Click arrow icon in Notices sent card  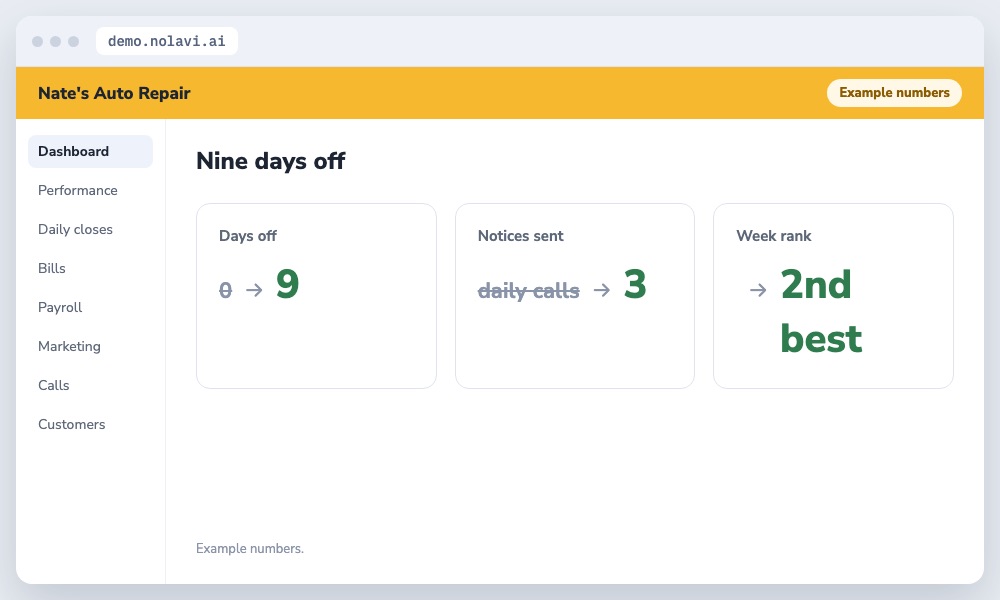(601, 290)
